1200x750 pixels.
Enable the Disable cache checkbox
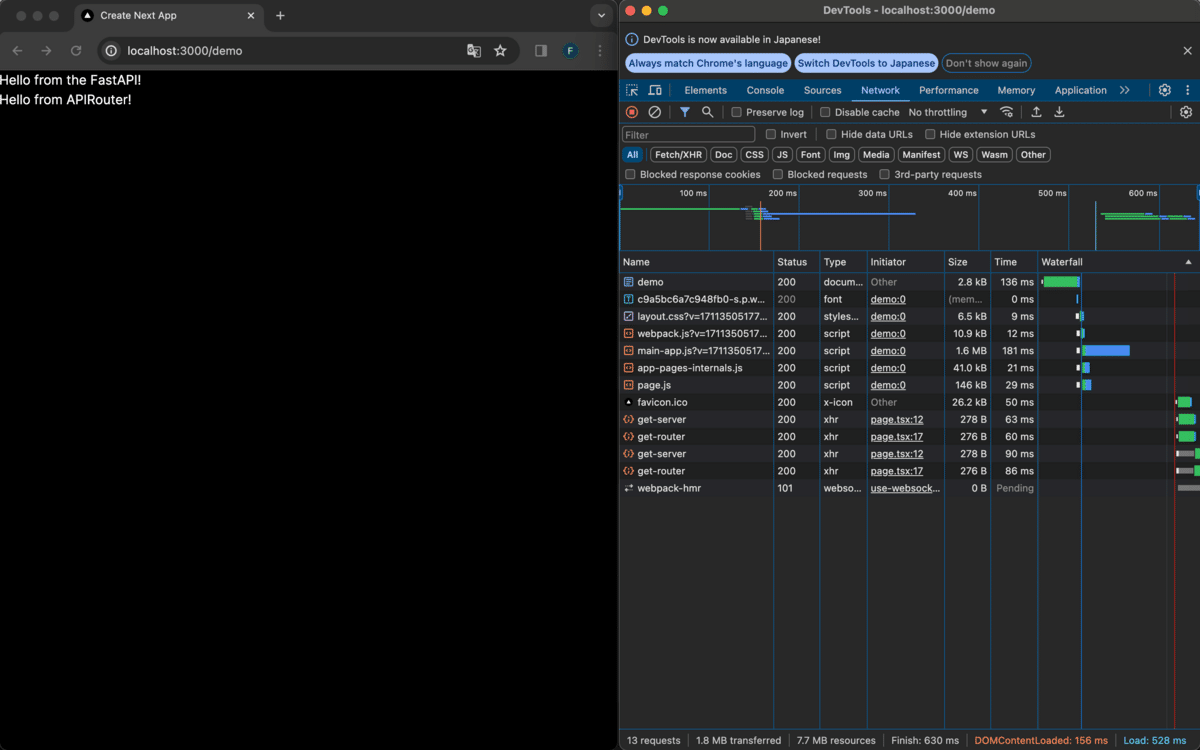tap(824, 111)
